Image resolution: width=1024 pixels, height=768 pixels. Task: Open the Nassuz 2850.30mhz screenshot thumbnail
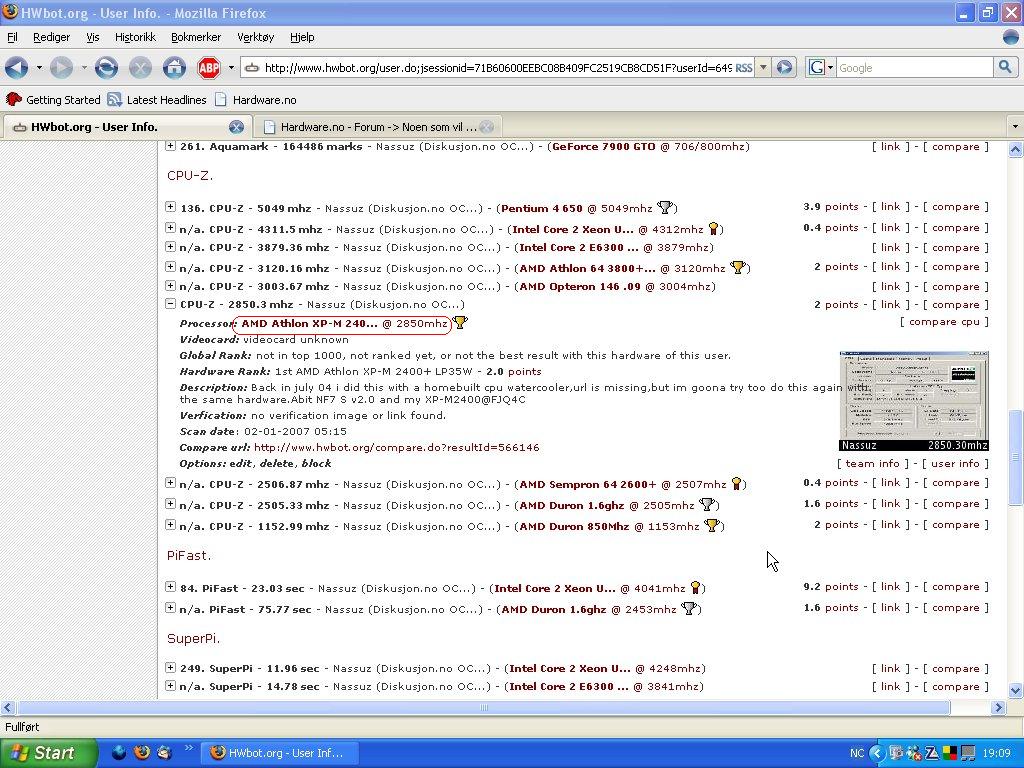pyautogui.click(x=914, y=401)
